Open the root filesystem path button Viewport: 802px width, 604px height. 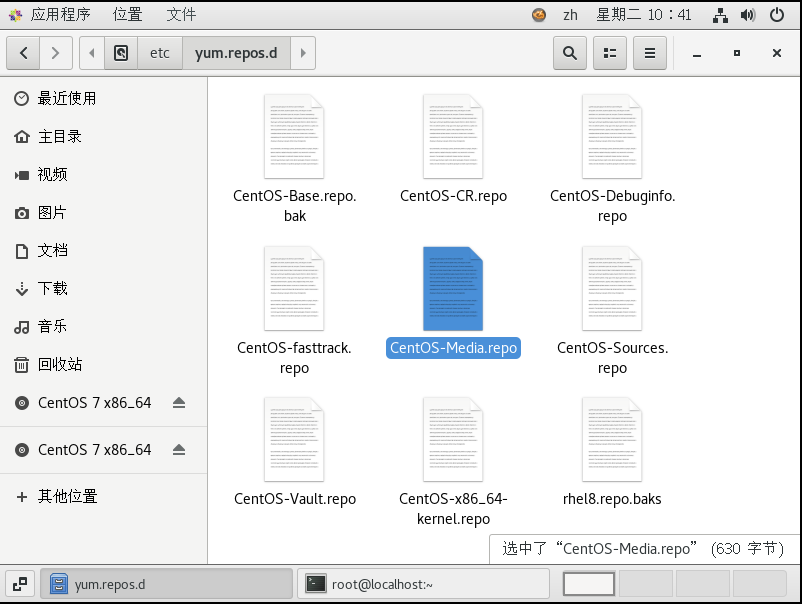coord(121,53)
